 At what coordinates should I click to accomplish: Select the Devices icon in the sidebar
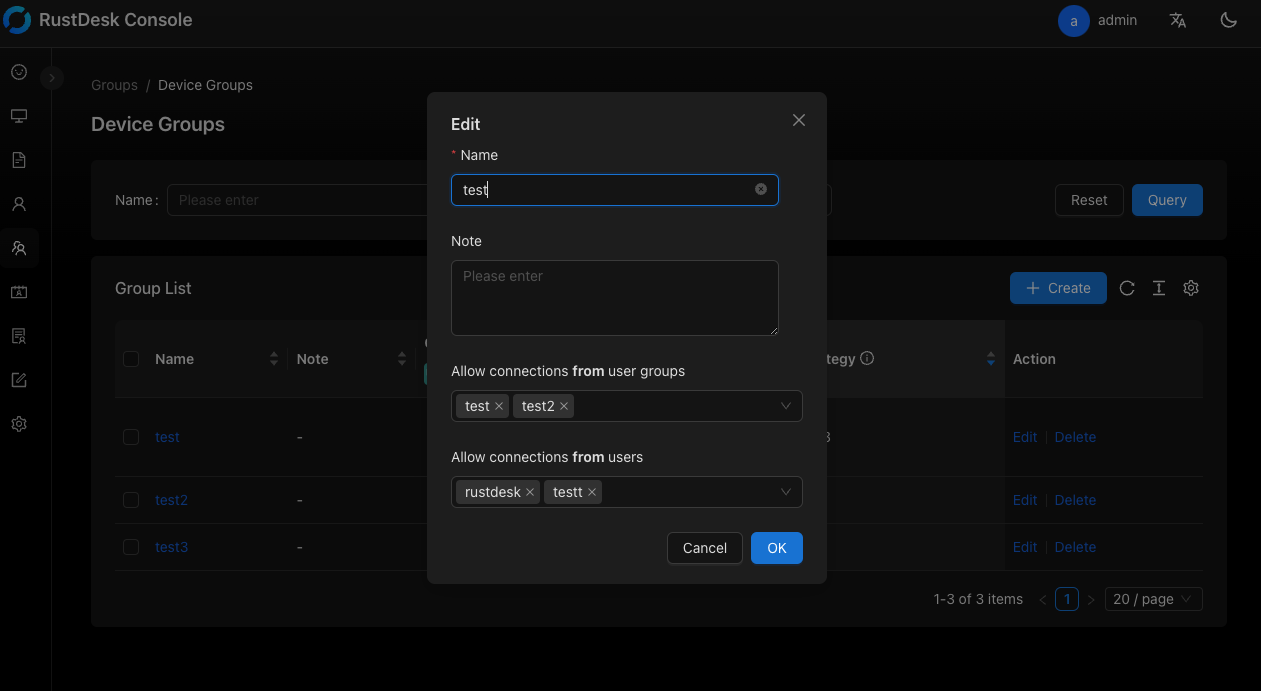(18, 115)
